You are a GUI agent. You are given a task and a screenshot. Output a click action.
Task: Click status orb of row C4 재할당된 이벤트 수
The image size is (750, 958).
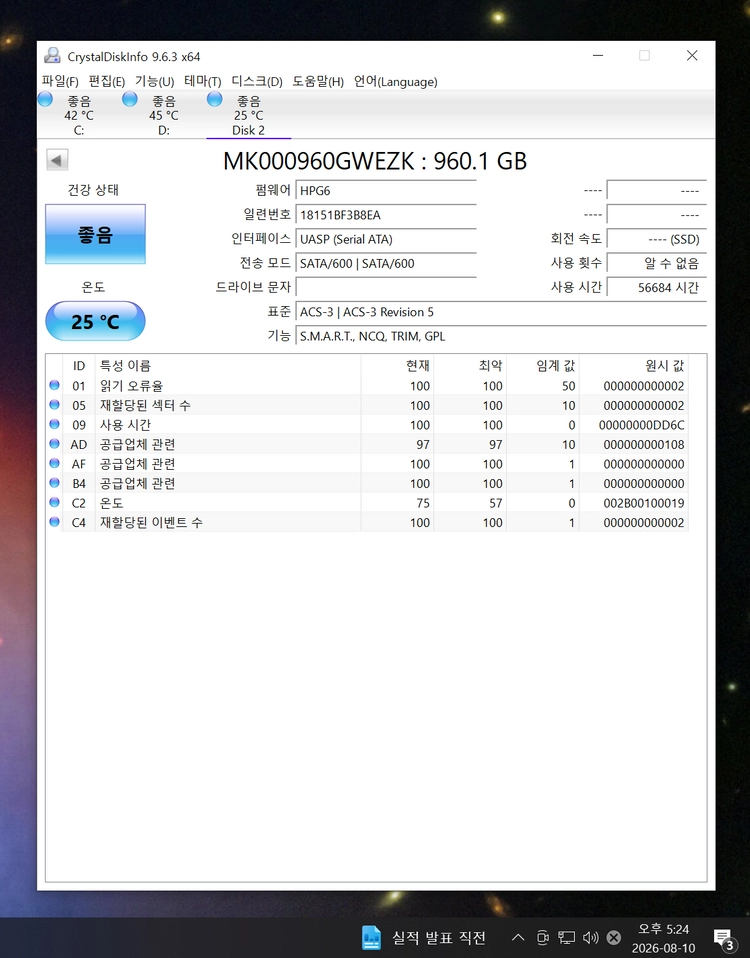[54, 522]
